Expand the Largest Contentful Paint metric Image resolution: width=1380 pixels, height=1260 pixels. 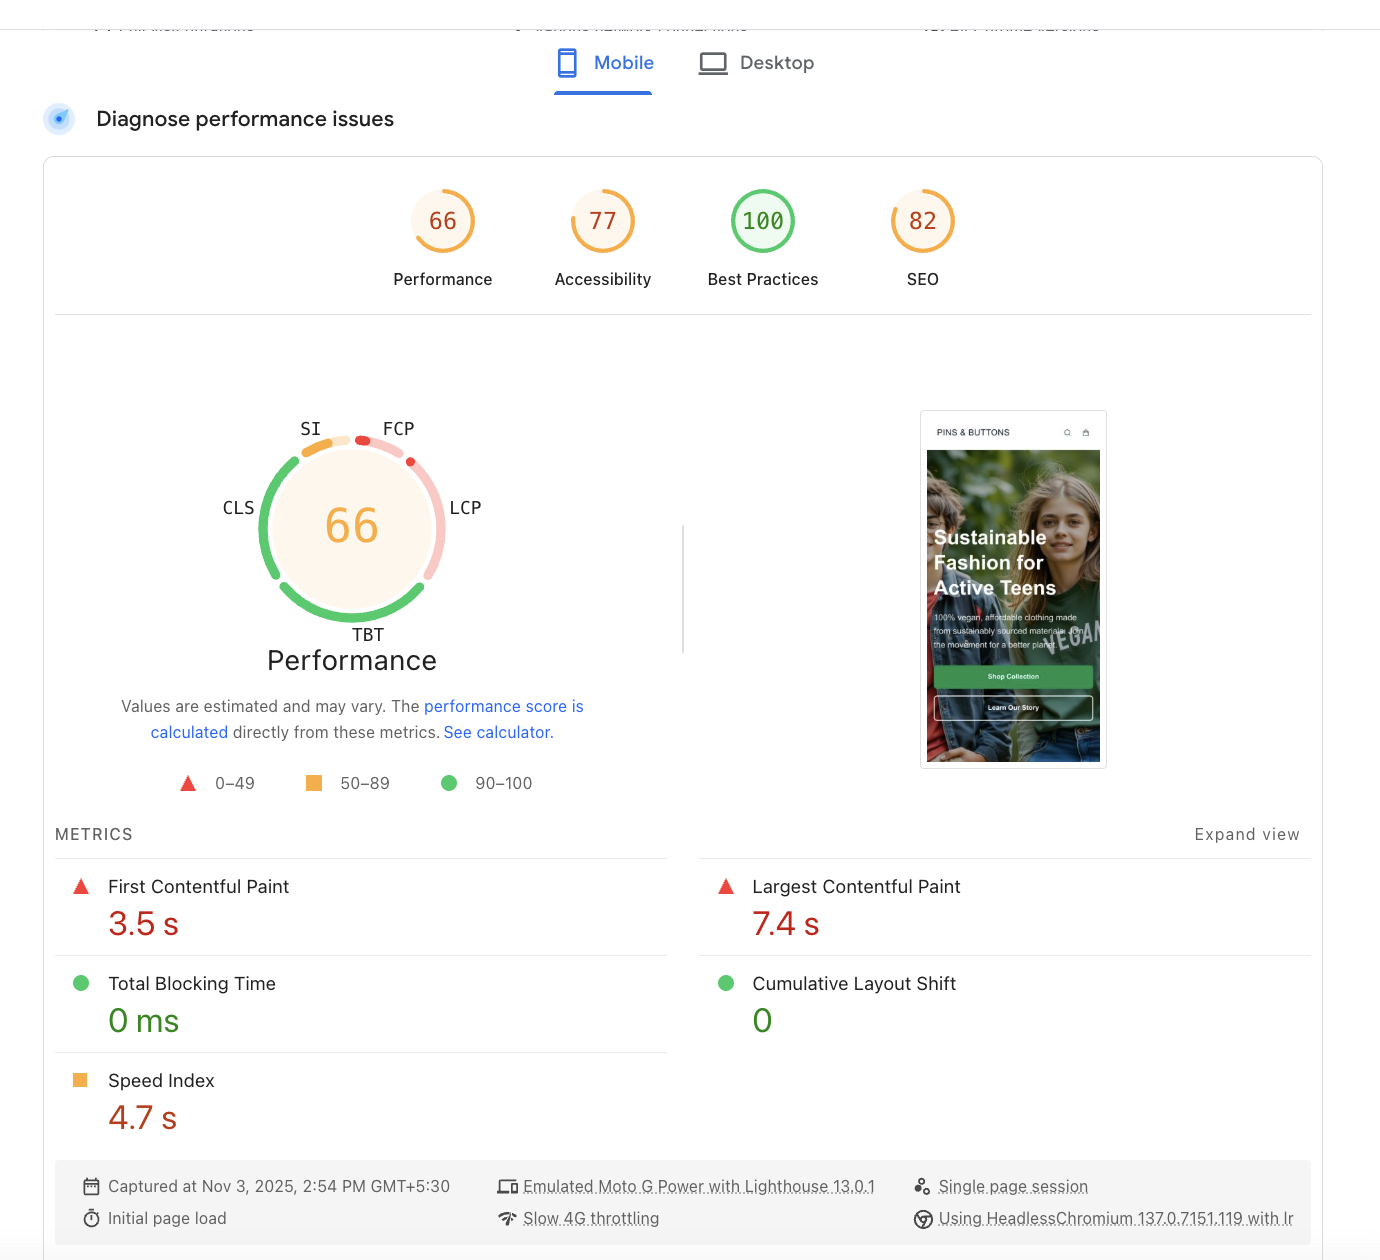click(855, 887)
